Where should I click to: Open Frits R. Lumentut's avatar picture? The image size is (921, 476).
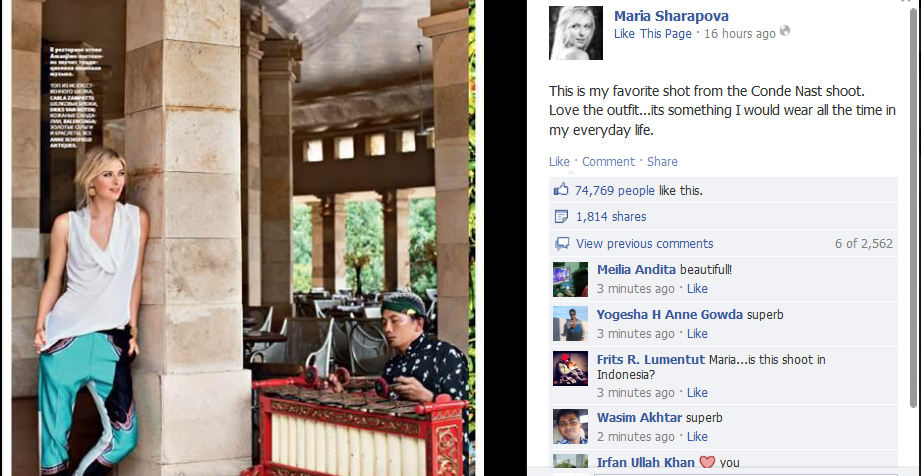pyautogui.click(x=570, y=368)
